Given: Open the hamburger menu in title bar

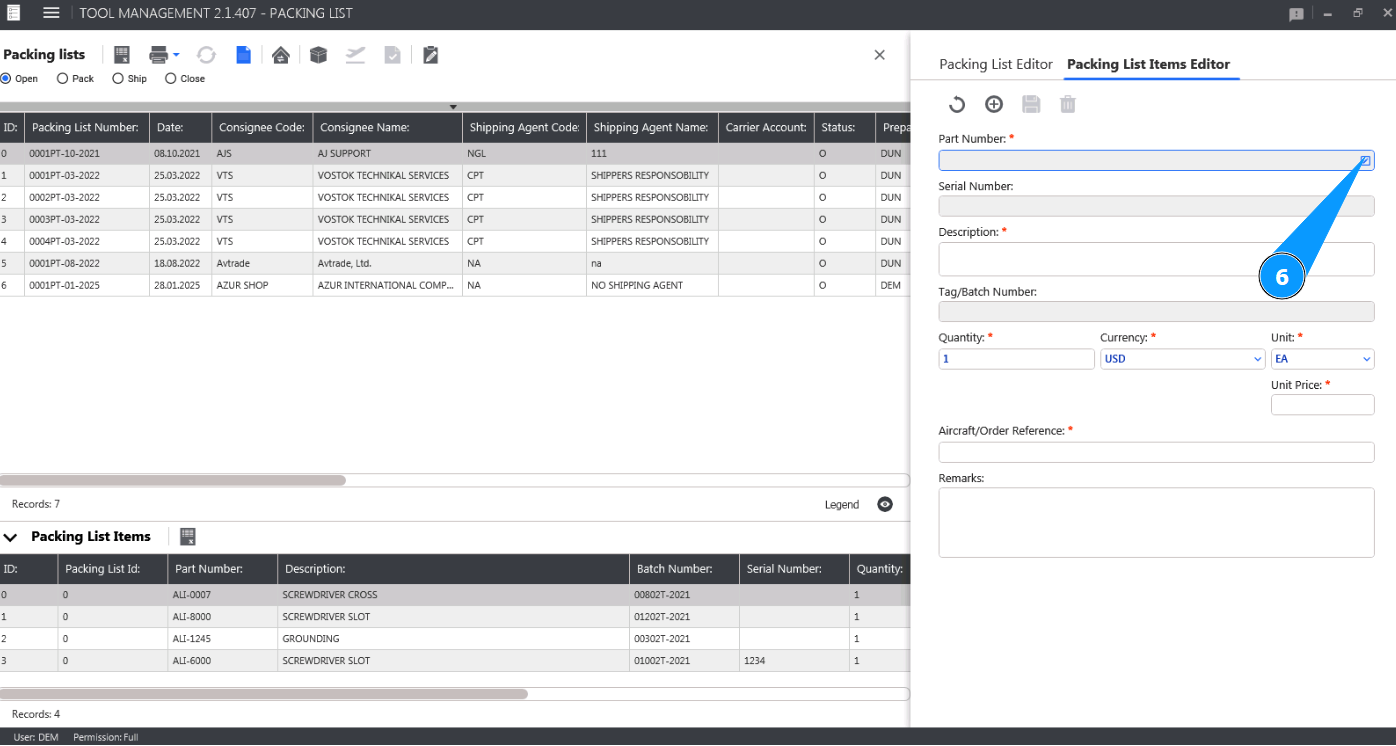Looking at the screenshot, I should (x=51, y=13).
